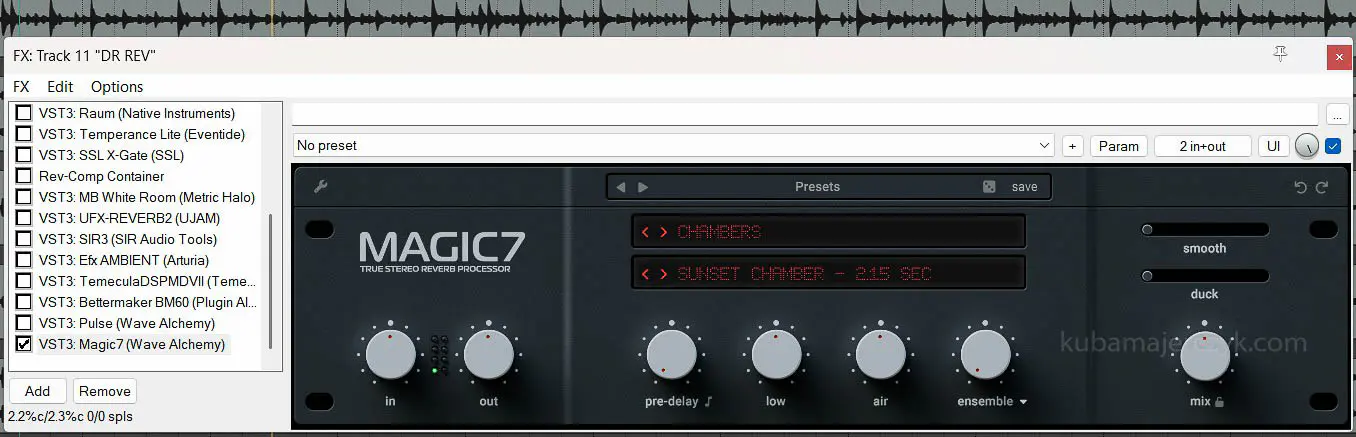Toggle the mix lock icon

[1219, 402]
